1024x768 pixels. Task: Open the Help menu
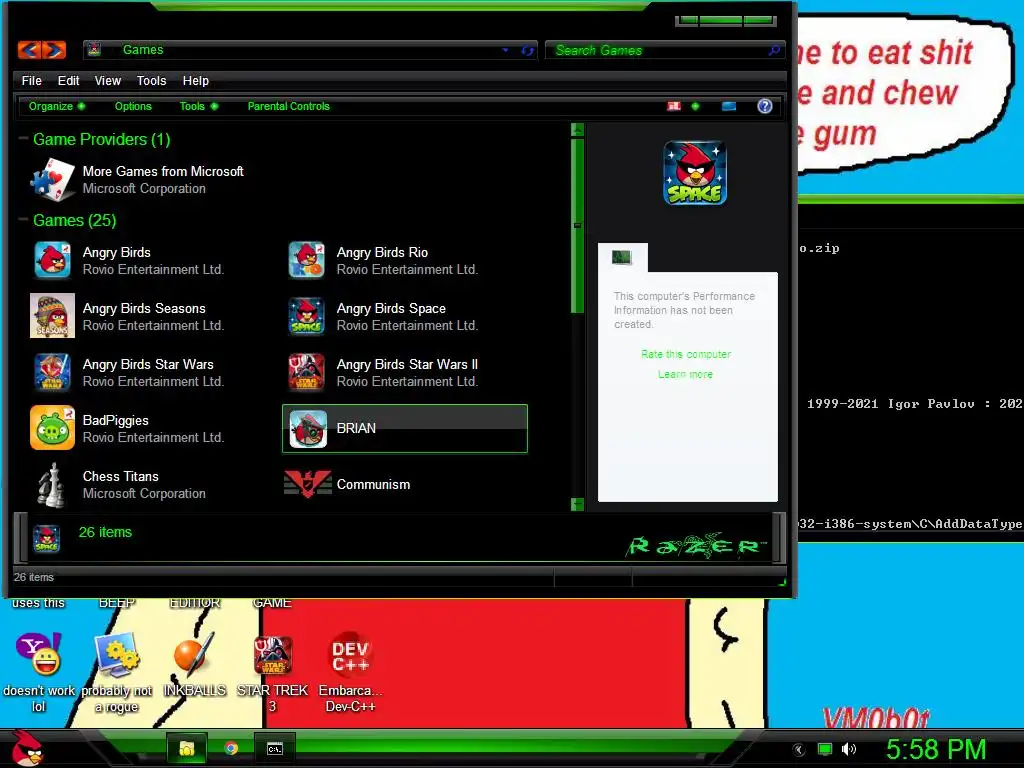point(195,80)
